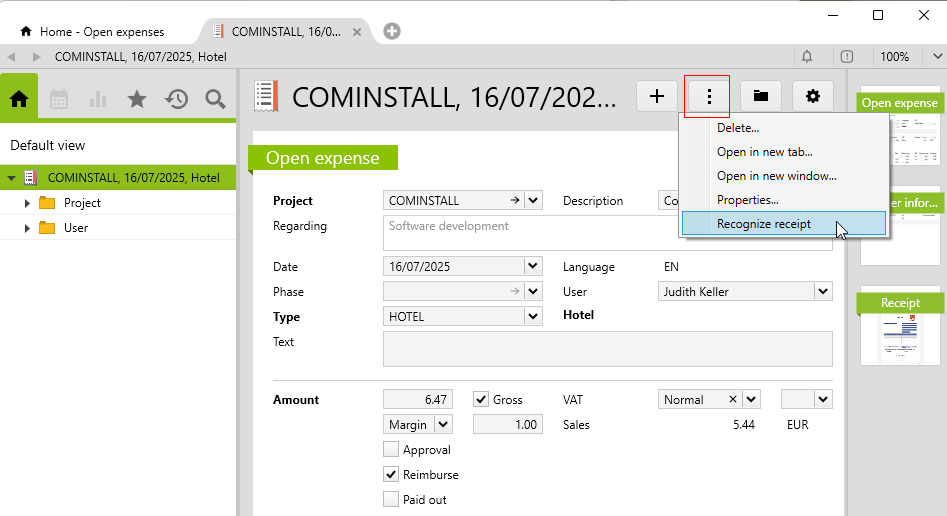This screenshot has height=516, width=947.
Task: Open the User dropdown for Judith Keller
Action: pos(823,292)
